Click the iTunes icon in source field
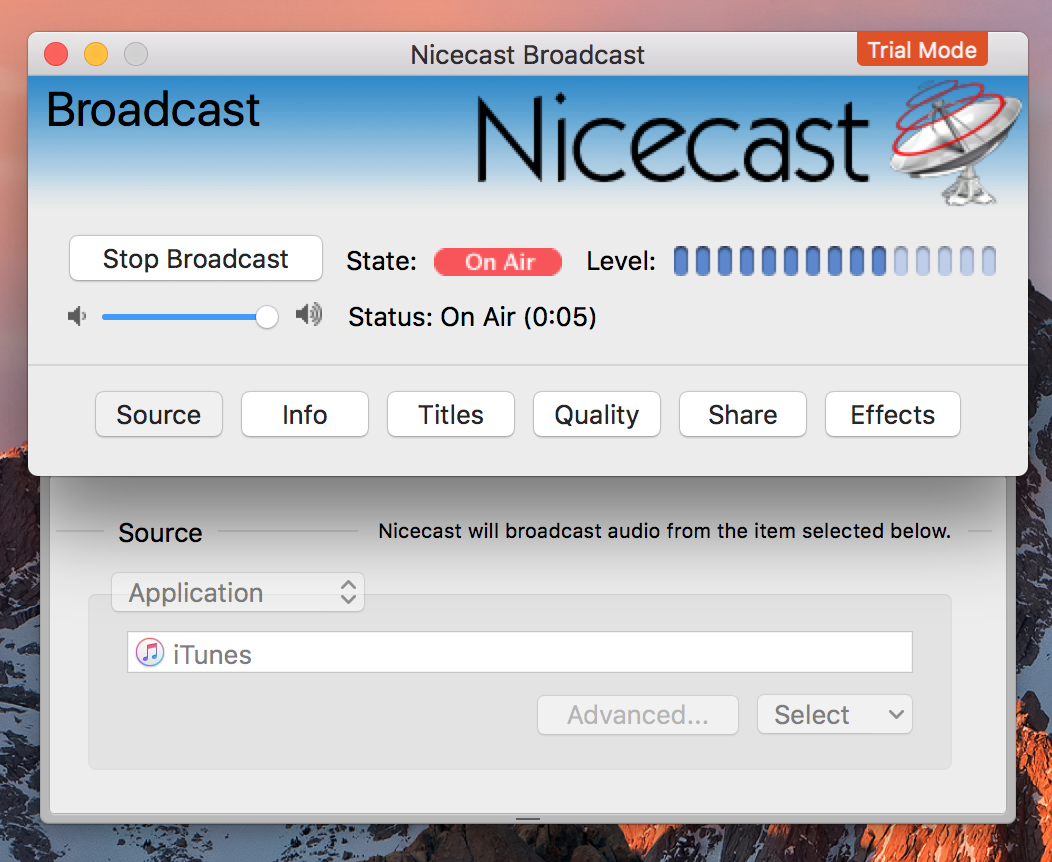Screen dimensions: 1052x862 150,652
